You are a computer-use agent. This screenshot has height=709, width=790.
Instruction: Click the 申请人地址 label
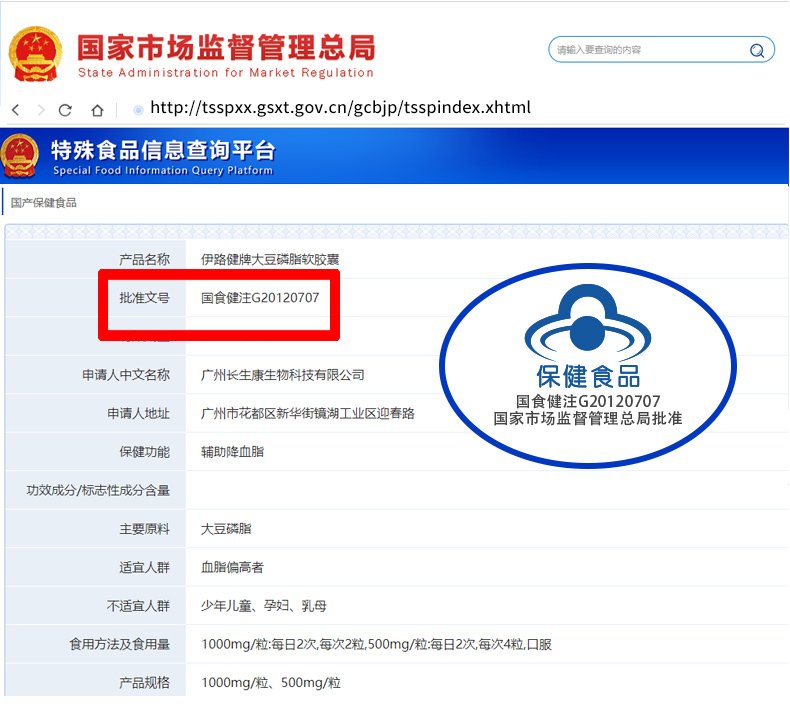(138, 413)
